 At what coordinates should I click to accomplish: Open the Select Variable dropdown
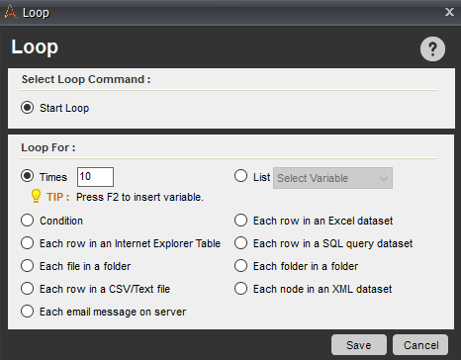333,178
